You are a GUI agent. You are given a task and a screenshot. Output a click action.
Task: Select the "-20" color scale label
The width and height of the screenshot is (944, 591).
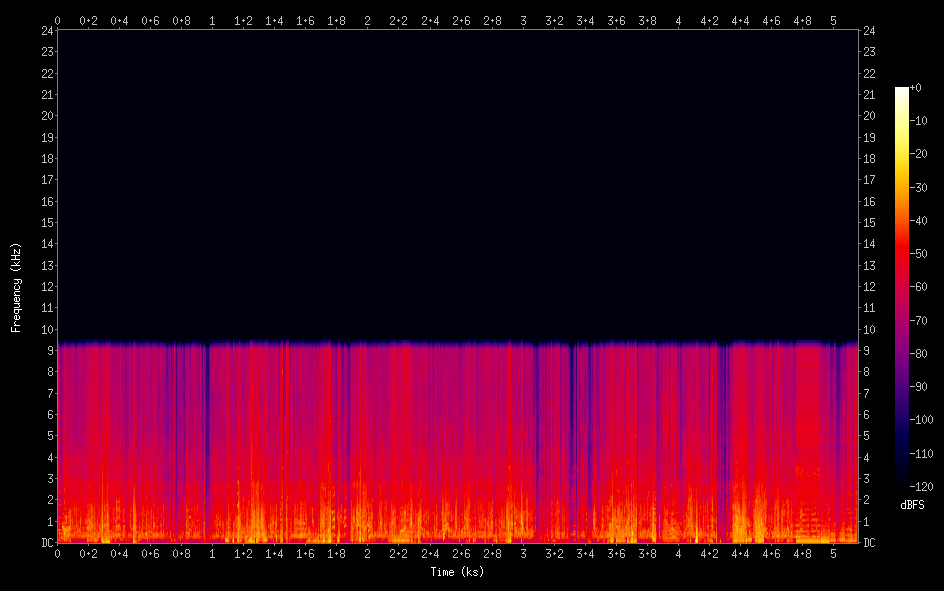click(918, 154)
